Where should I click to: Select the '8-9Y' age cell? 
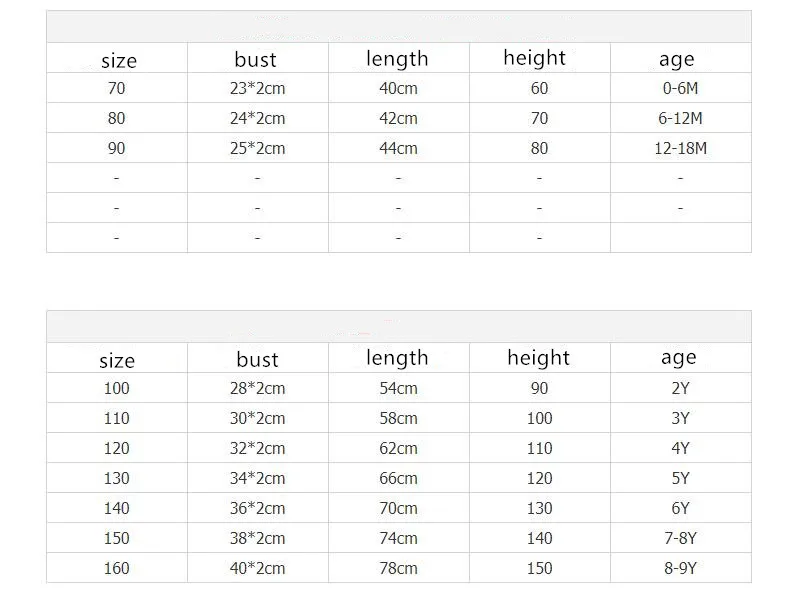click(x=680, y=568)
